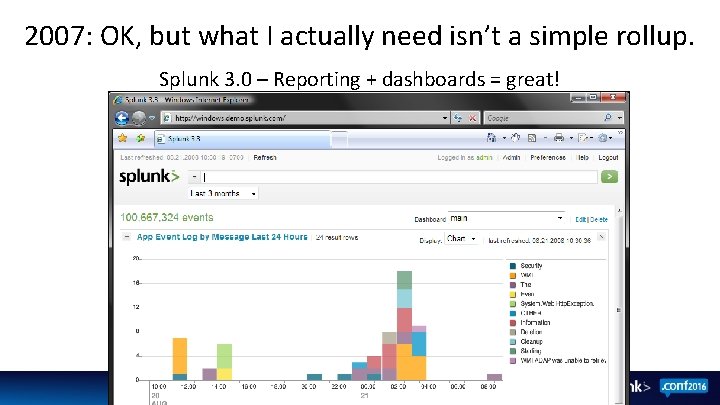720x405 pixels.
Task: Open the recent pages dropdown beside Forward
Action: pos(152,118)
